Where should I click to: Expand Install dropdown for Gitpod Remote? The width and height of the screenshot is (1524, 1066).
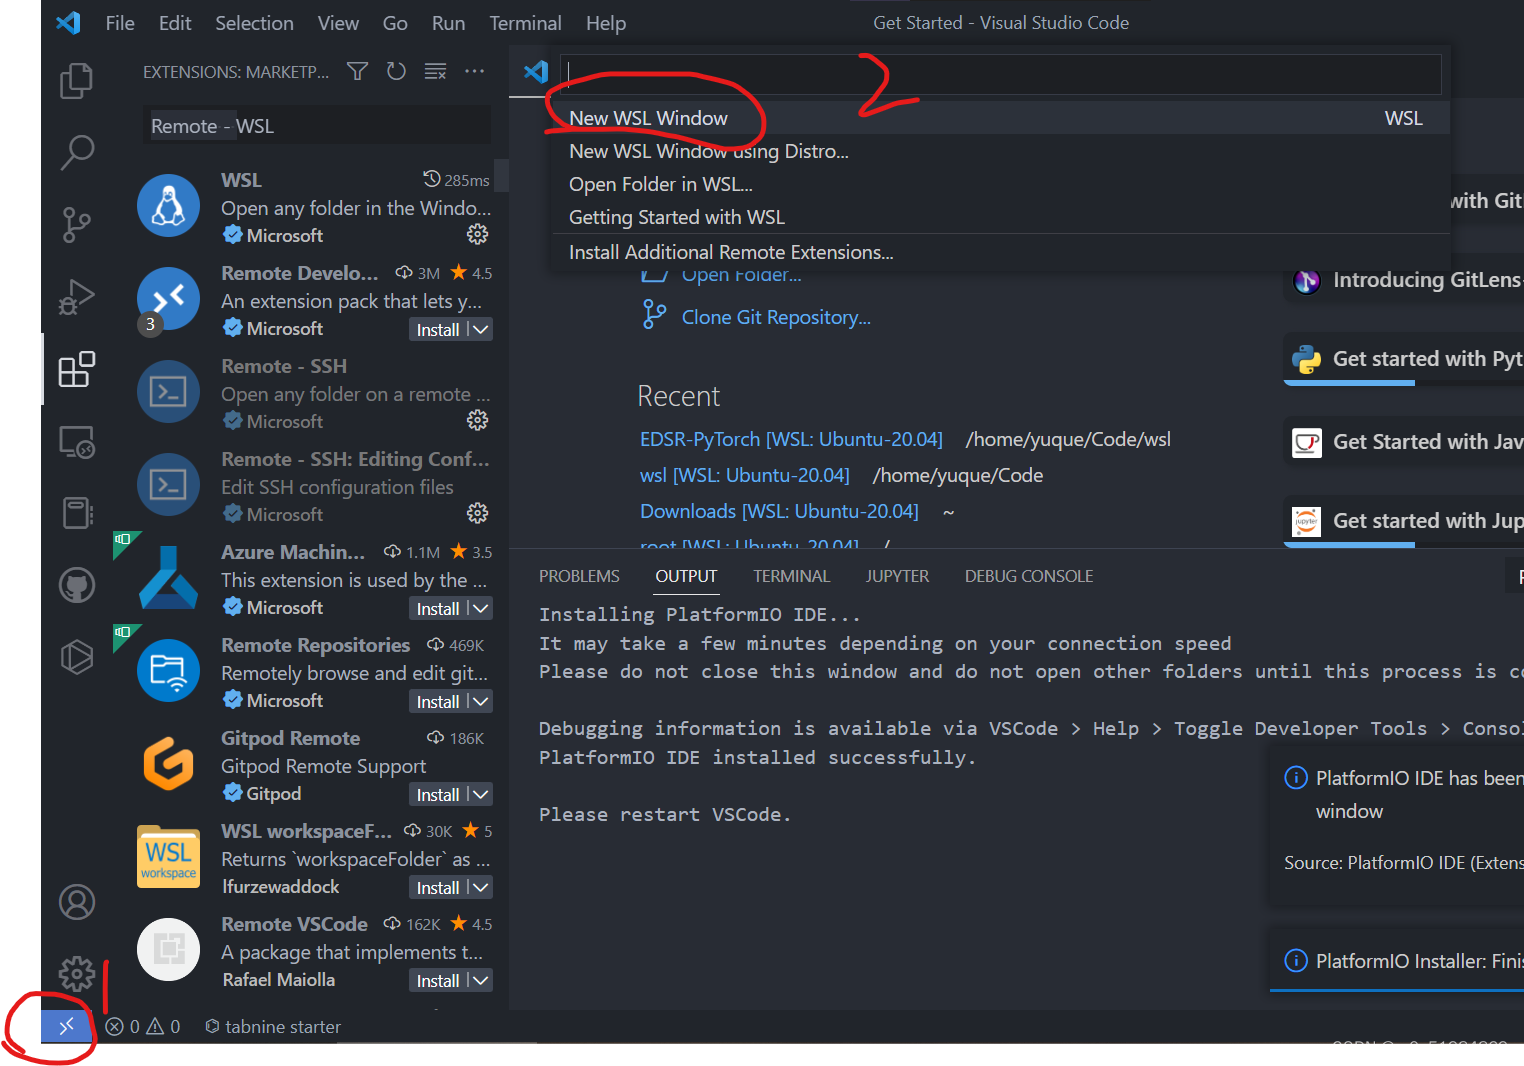480,794
